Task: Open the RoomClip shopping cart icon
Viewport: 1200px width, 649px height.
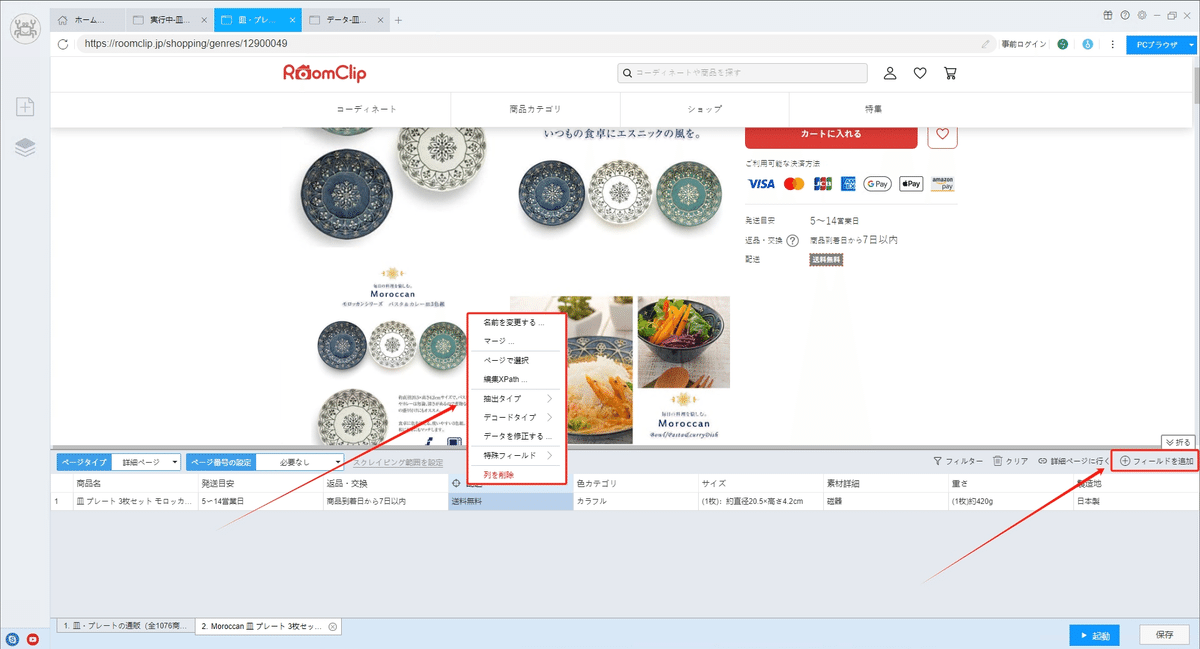Action: tap(950, 73)
